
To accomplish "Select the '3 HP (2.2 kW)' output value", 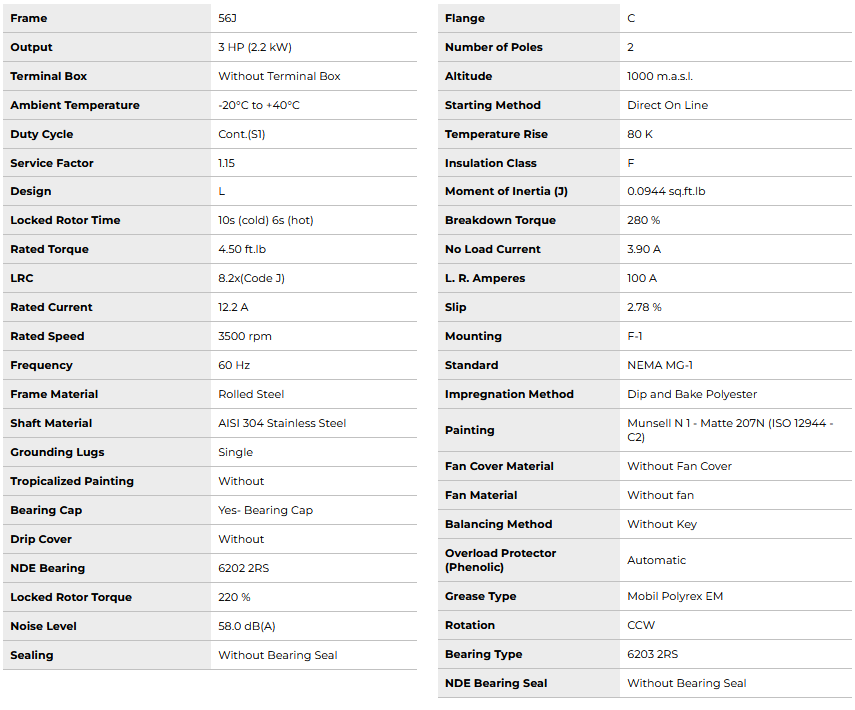I will coord(255,47).
